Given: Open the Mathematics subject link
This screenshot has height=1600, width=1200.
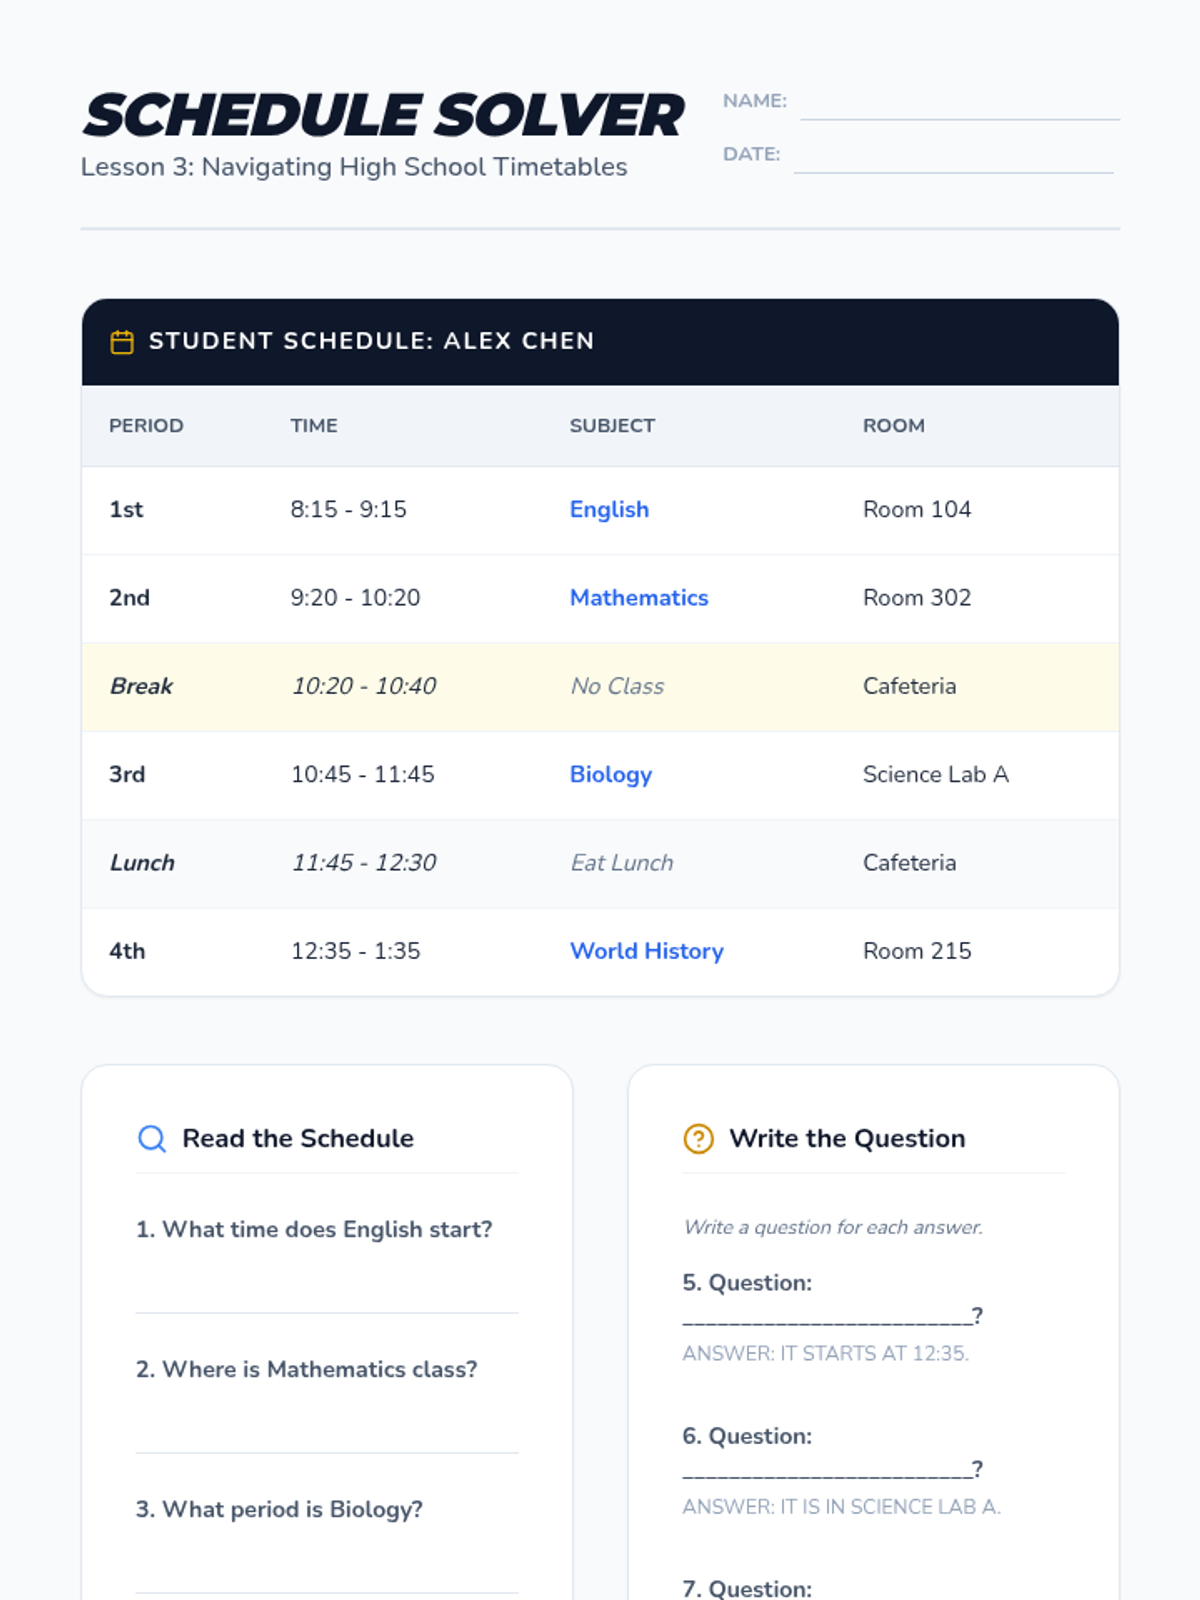Looking at the screenshot, I should click(639, 598).
